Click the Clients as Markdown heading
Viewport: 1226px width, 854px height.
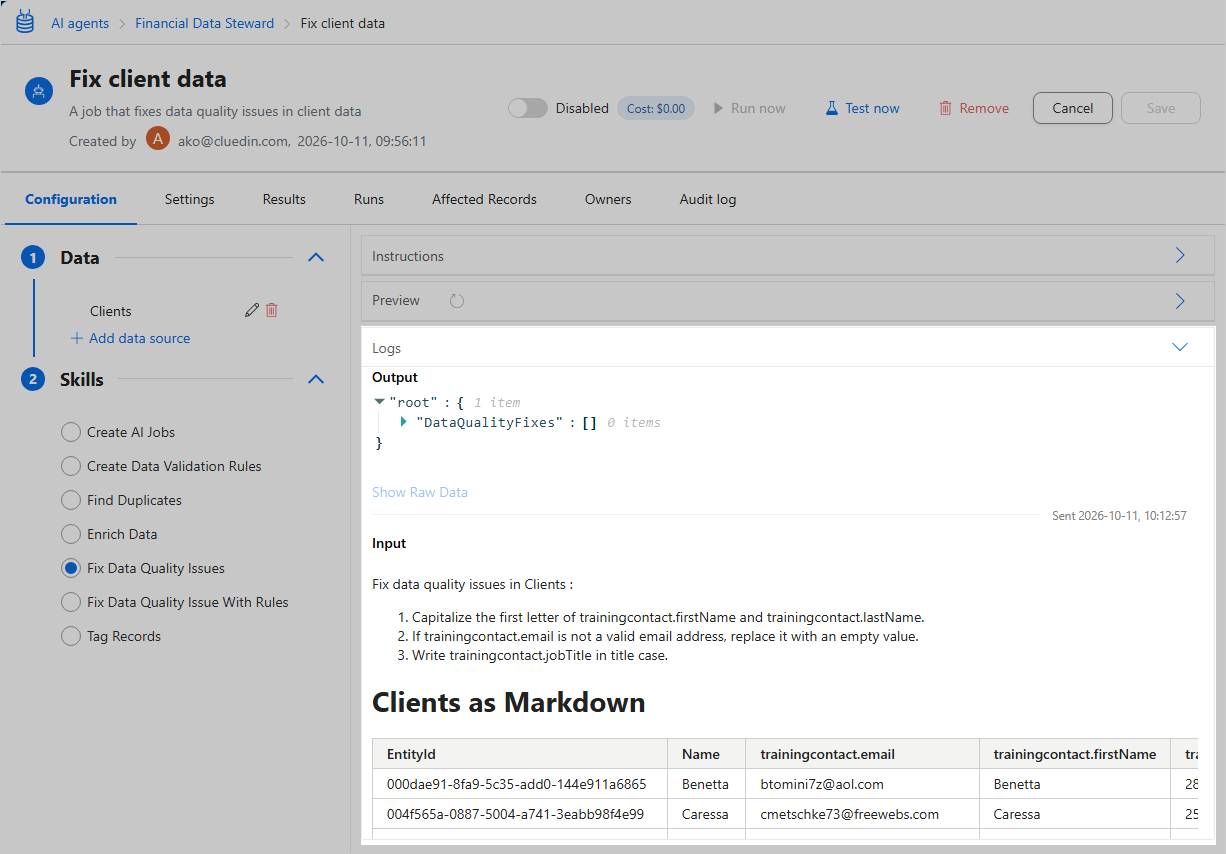coord(508,702)
